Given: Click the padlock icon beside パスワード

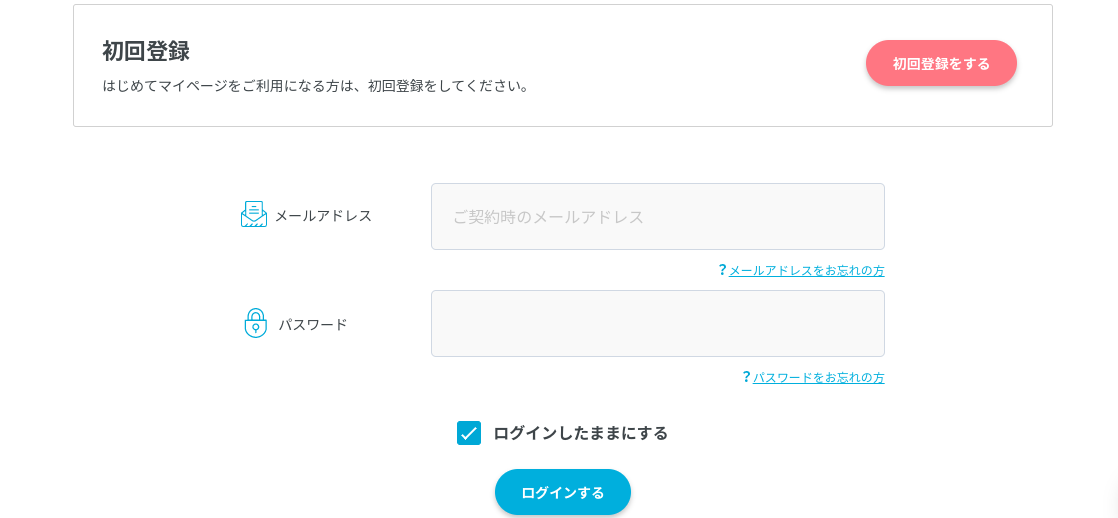Looking at the screenshot, I should [255, 323].
